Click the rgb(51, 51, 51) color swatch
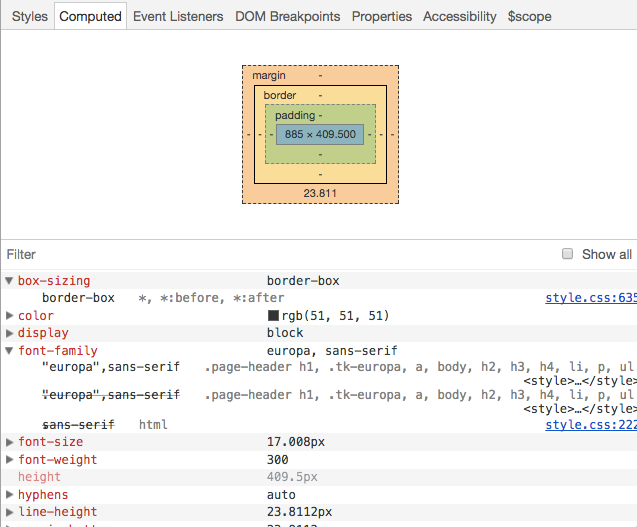637x527 pixels. coord(273,315)
